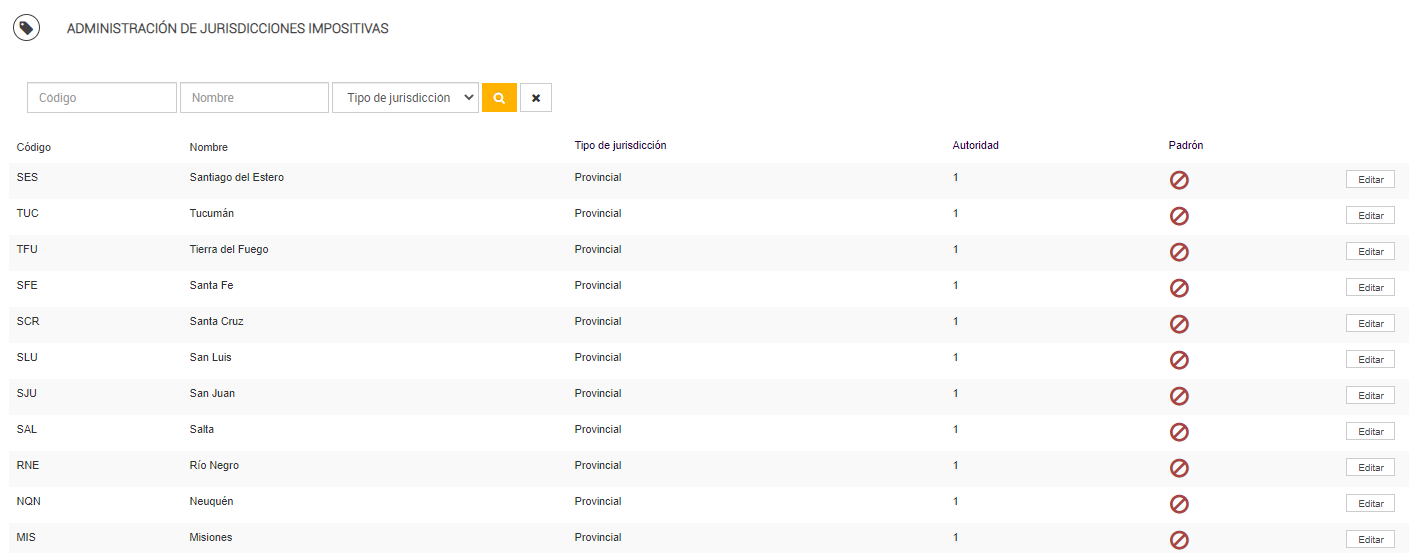The image size is (1417, 553).
Task: Click the Padrón disabled icon for Santiago del Estero
Action: pyautogui.click(x=1179, y=180)
